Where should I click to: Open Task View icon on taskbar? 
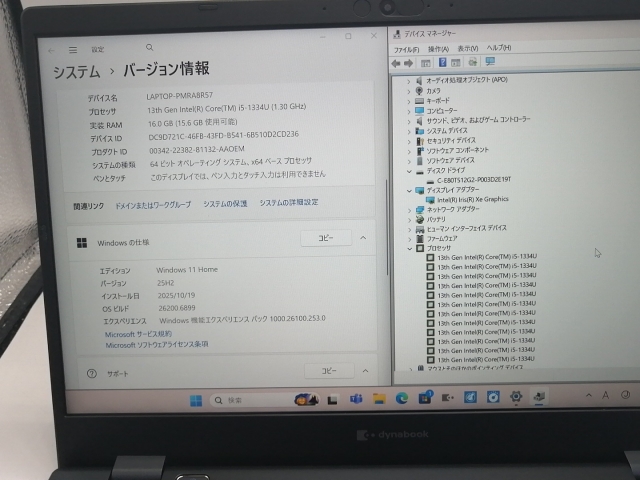tap(332, 400)
